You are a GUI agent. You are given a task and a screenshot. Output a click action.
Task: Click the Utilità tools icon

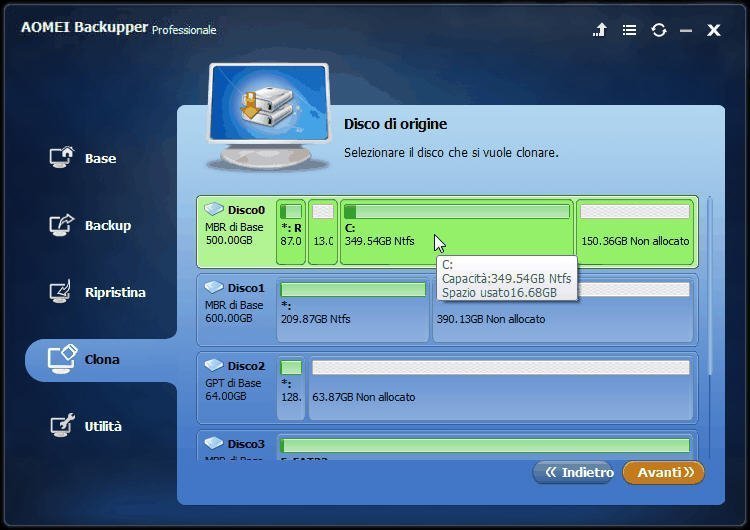(63, 425)
